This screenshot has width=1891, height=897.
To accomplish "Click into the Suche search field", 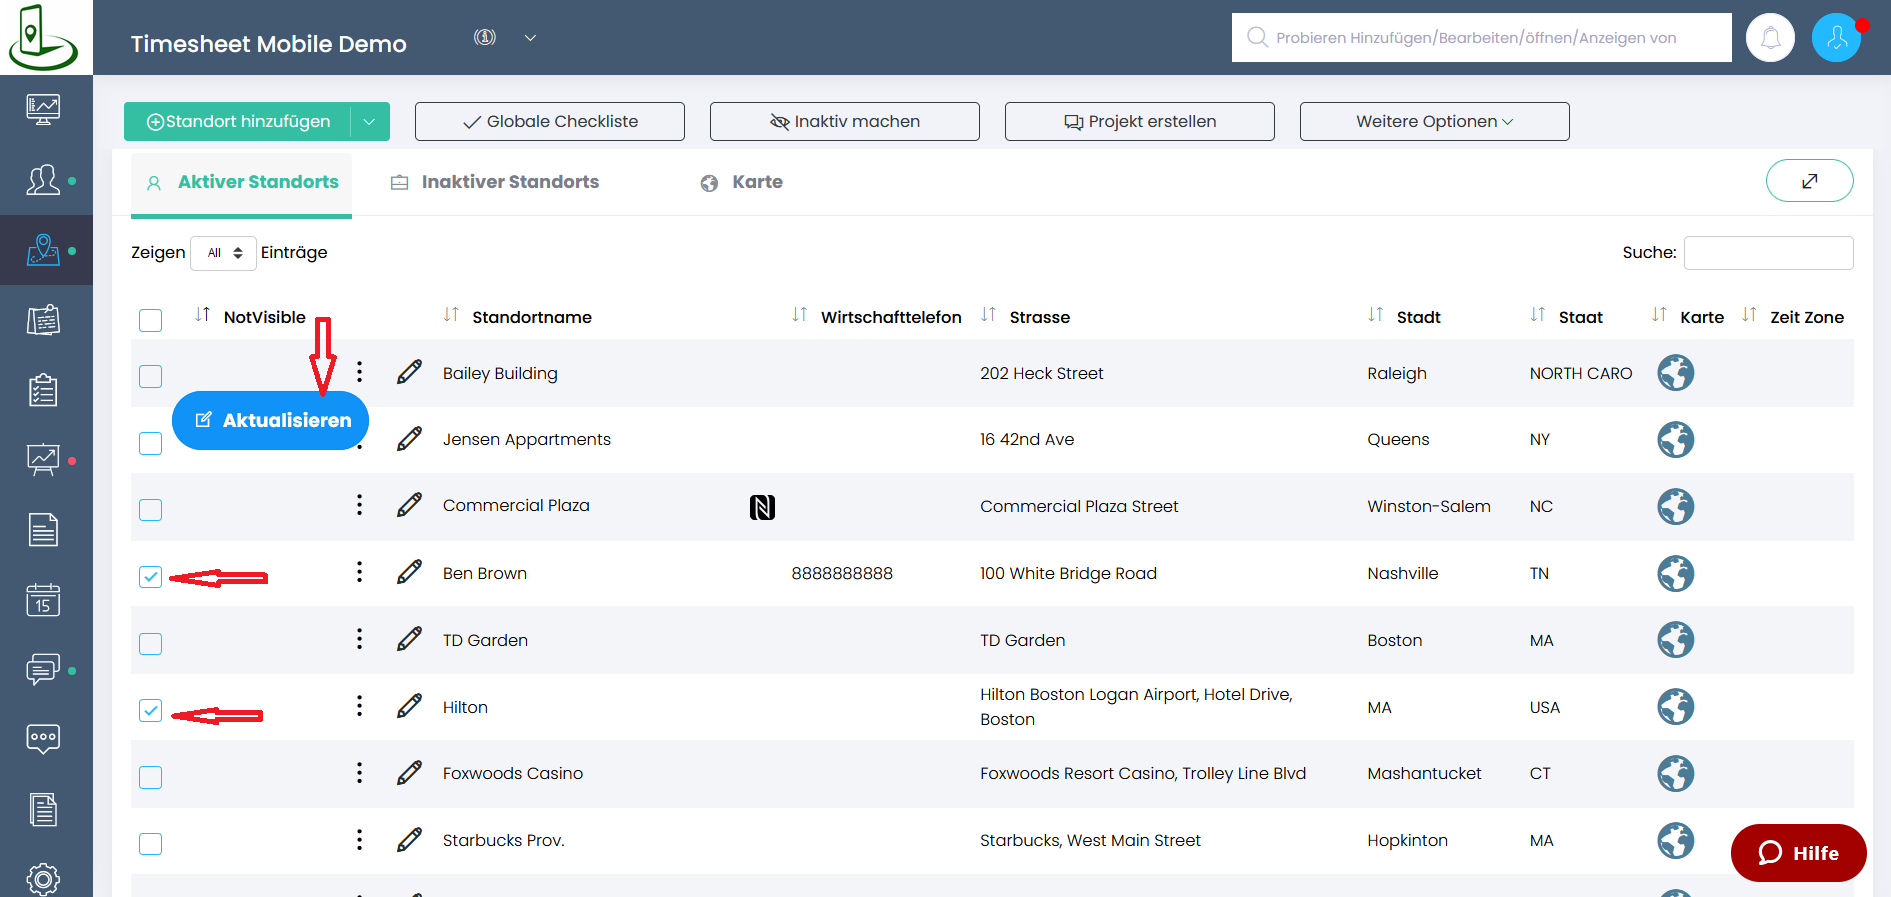I will [x=1767, y=253].
